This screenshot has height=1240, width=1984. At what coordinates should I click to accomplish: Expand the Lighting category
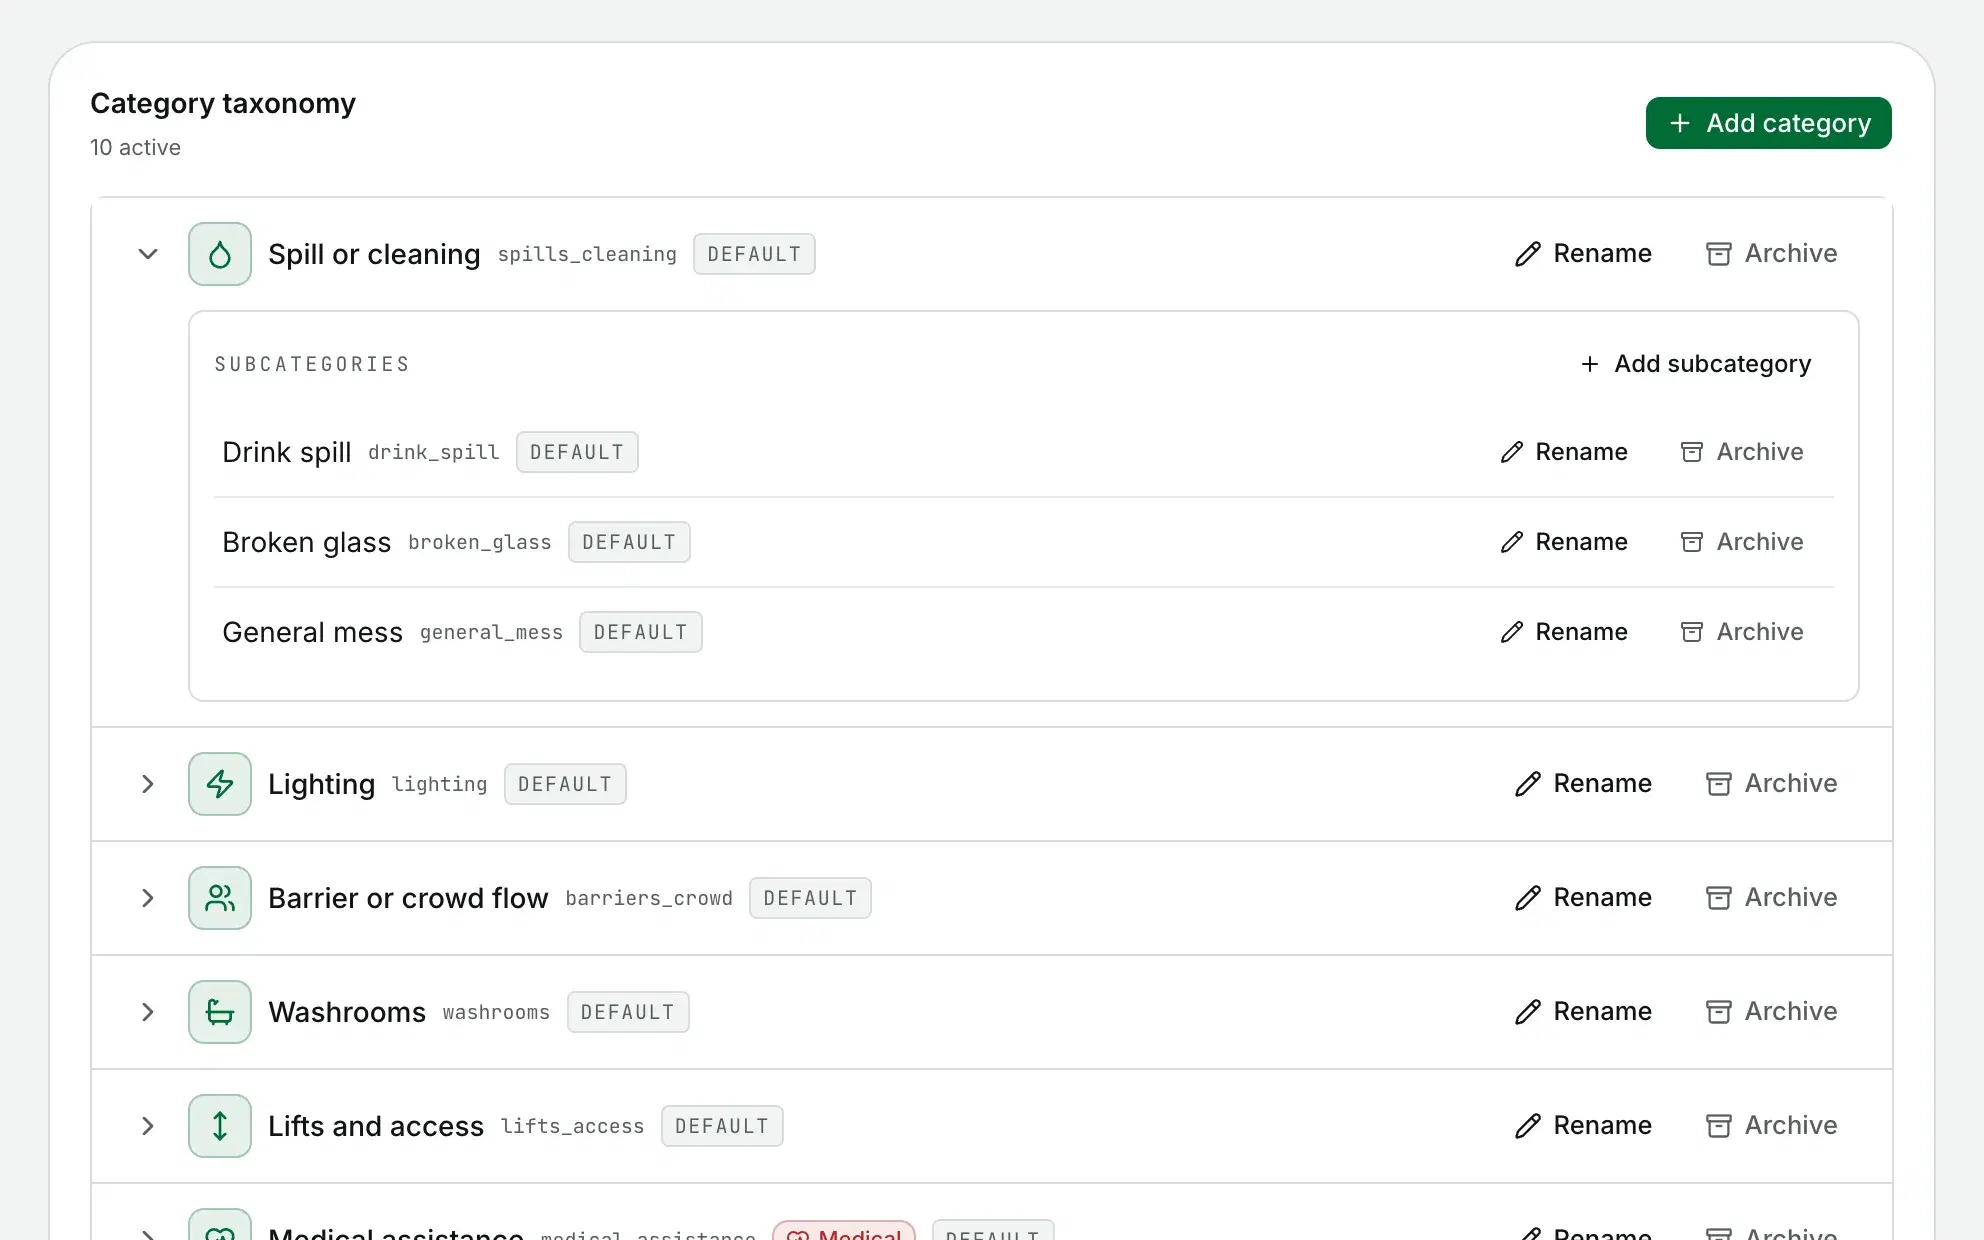148,784
